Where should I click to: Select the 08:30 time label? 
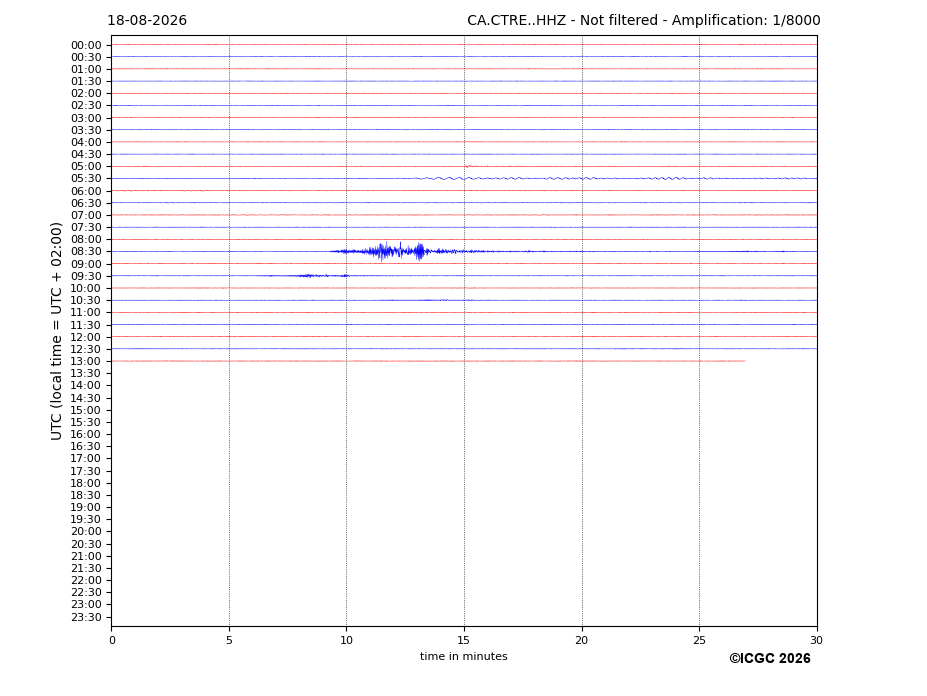(86, 252)
